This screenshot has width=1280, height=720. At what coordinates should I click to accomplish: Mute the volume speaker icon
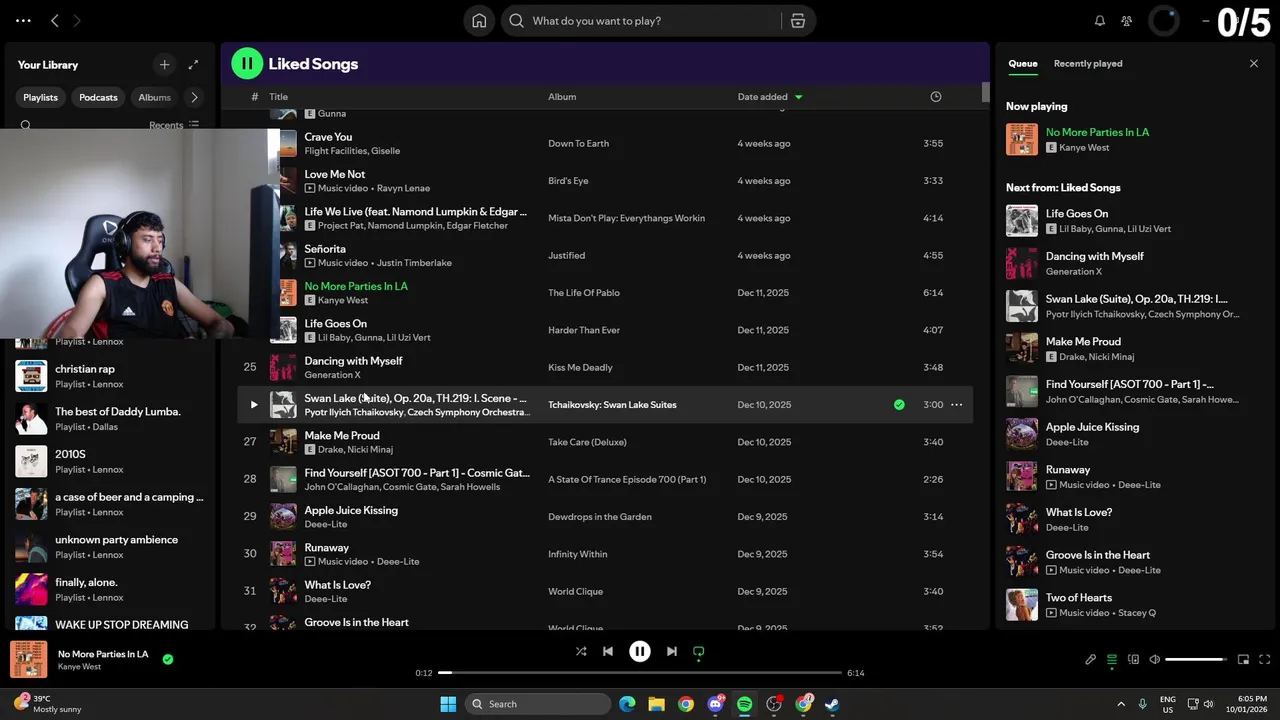[x=1154, y=659]
